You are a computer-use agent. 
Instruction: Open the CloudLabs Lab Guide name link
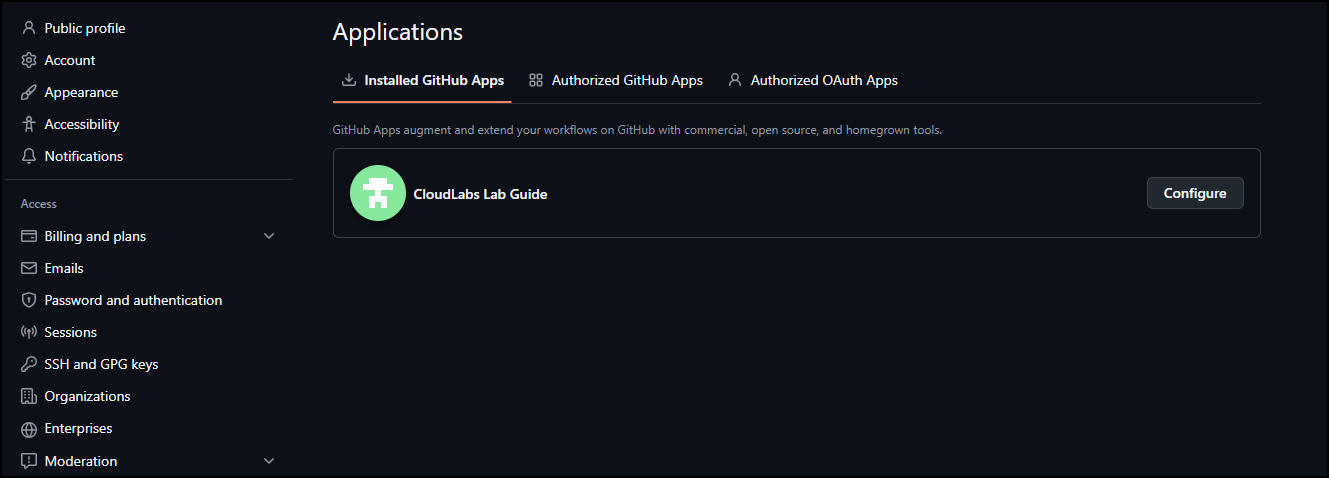coord(480,194)
